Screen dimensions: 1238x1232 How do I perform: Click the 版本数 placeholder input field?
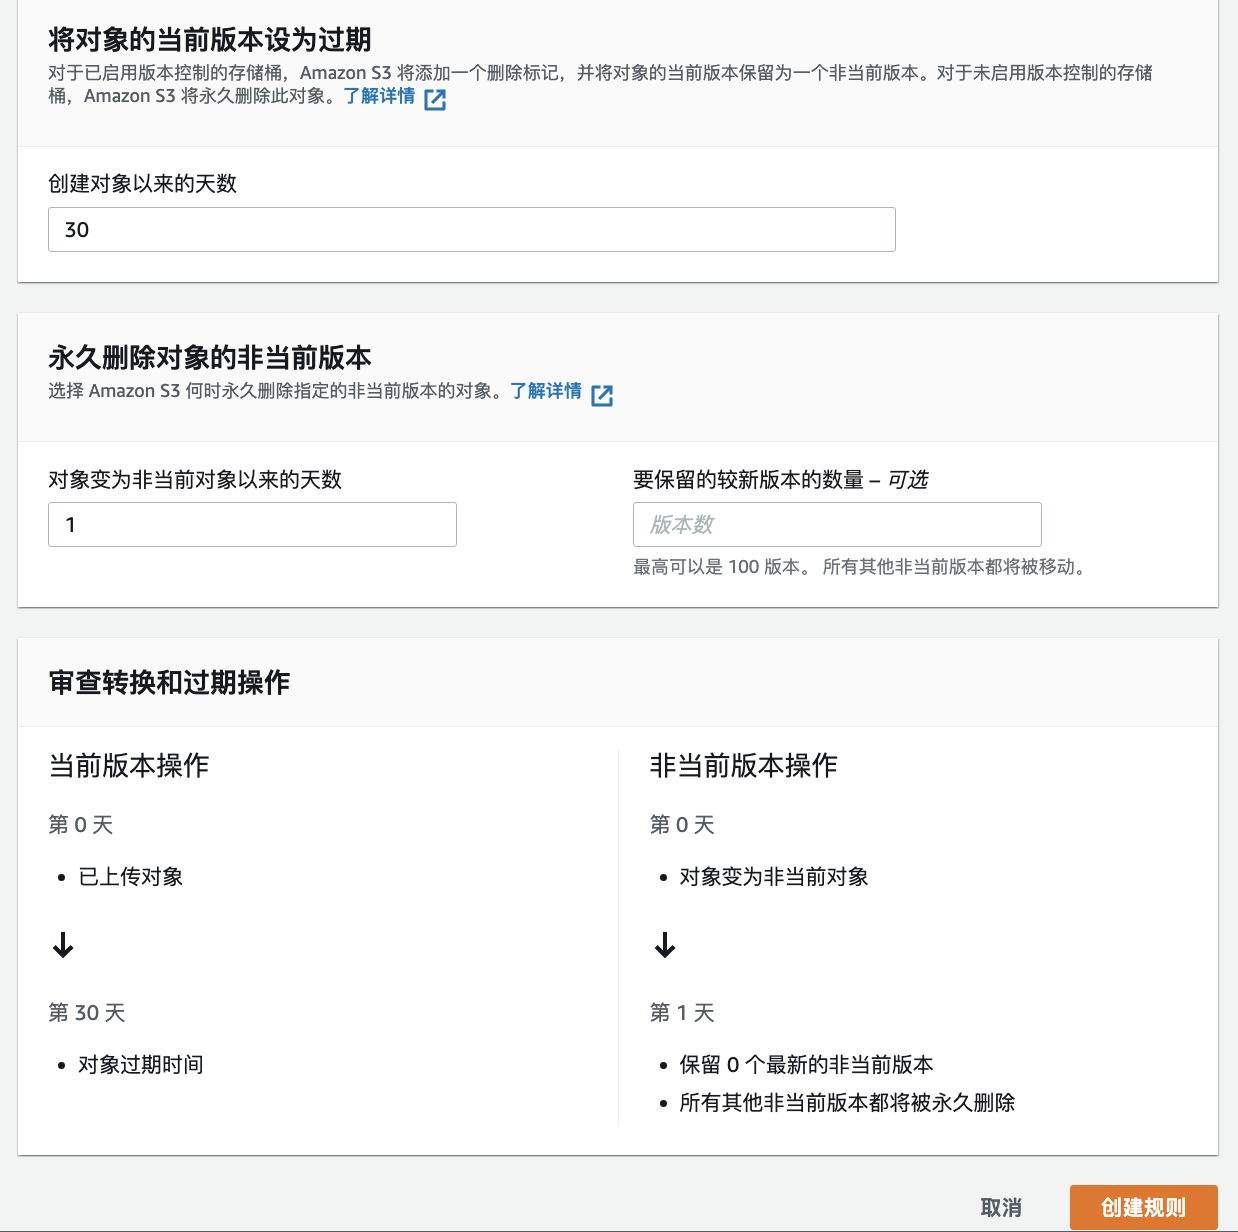coord(837,524)
